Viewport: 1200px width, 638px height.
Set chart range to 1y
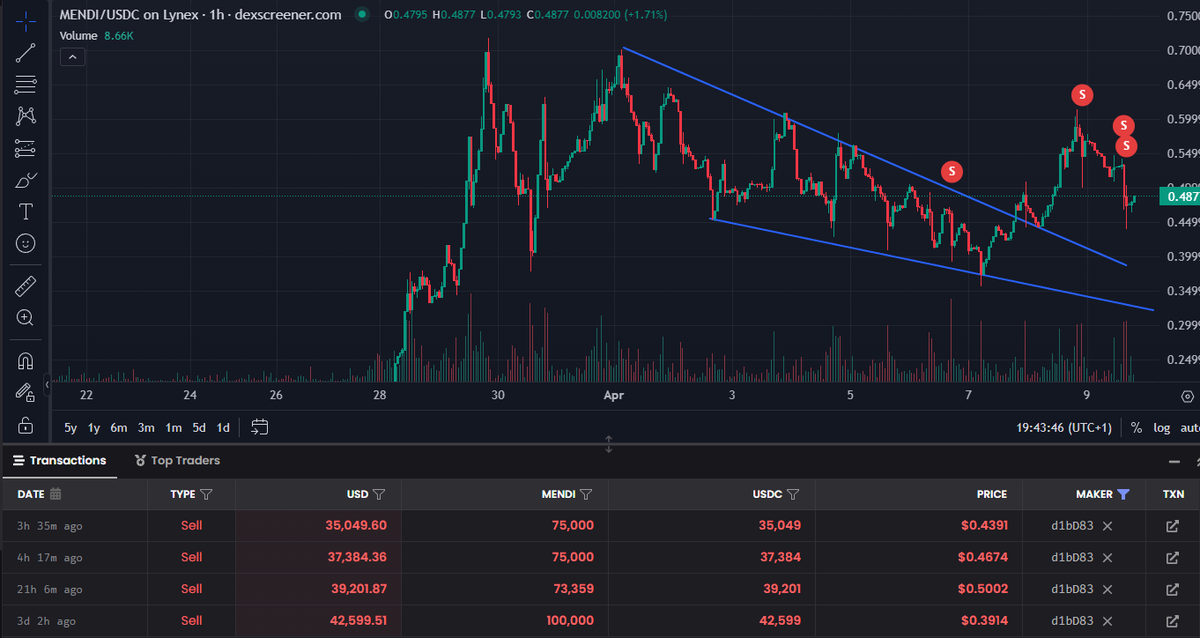pos(94,428)
